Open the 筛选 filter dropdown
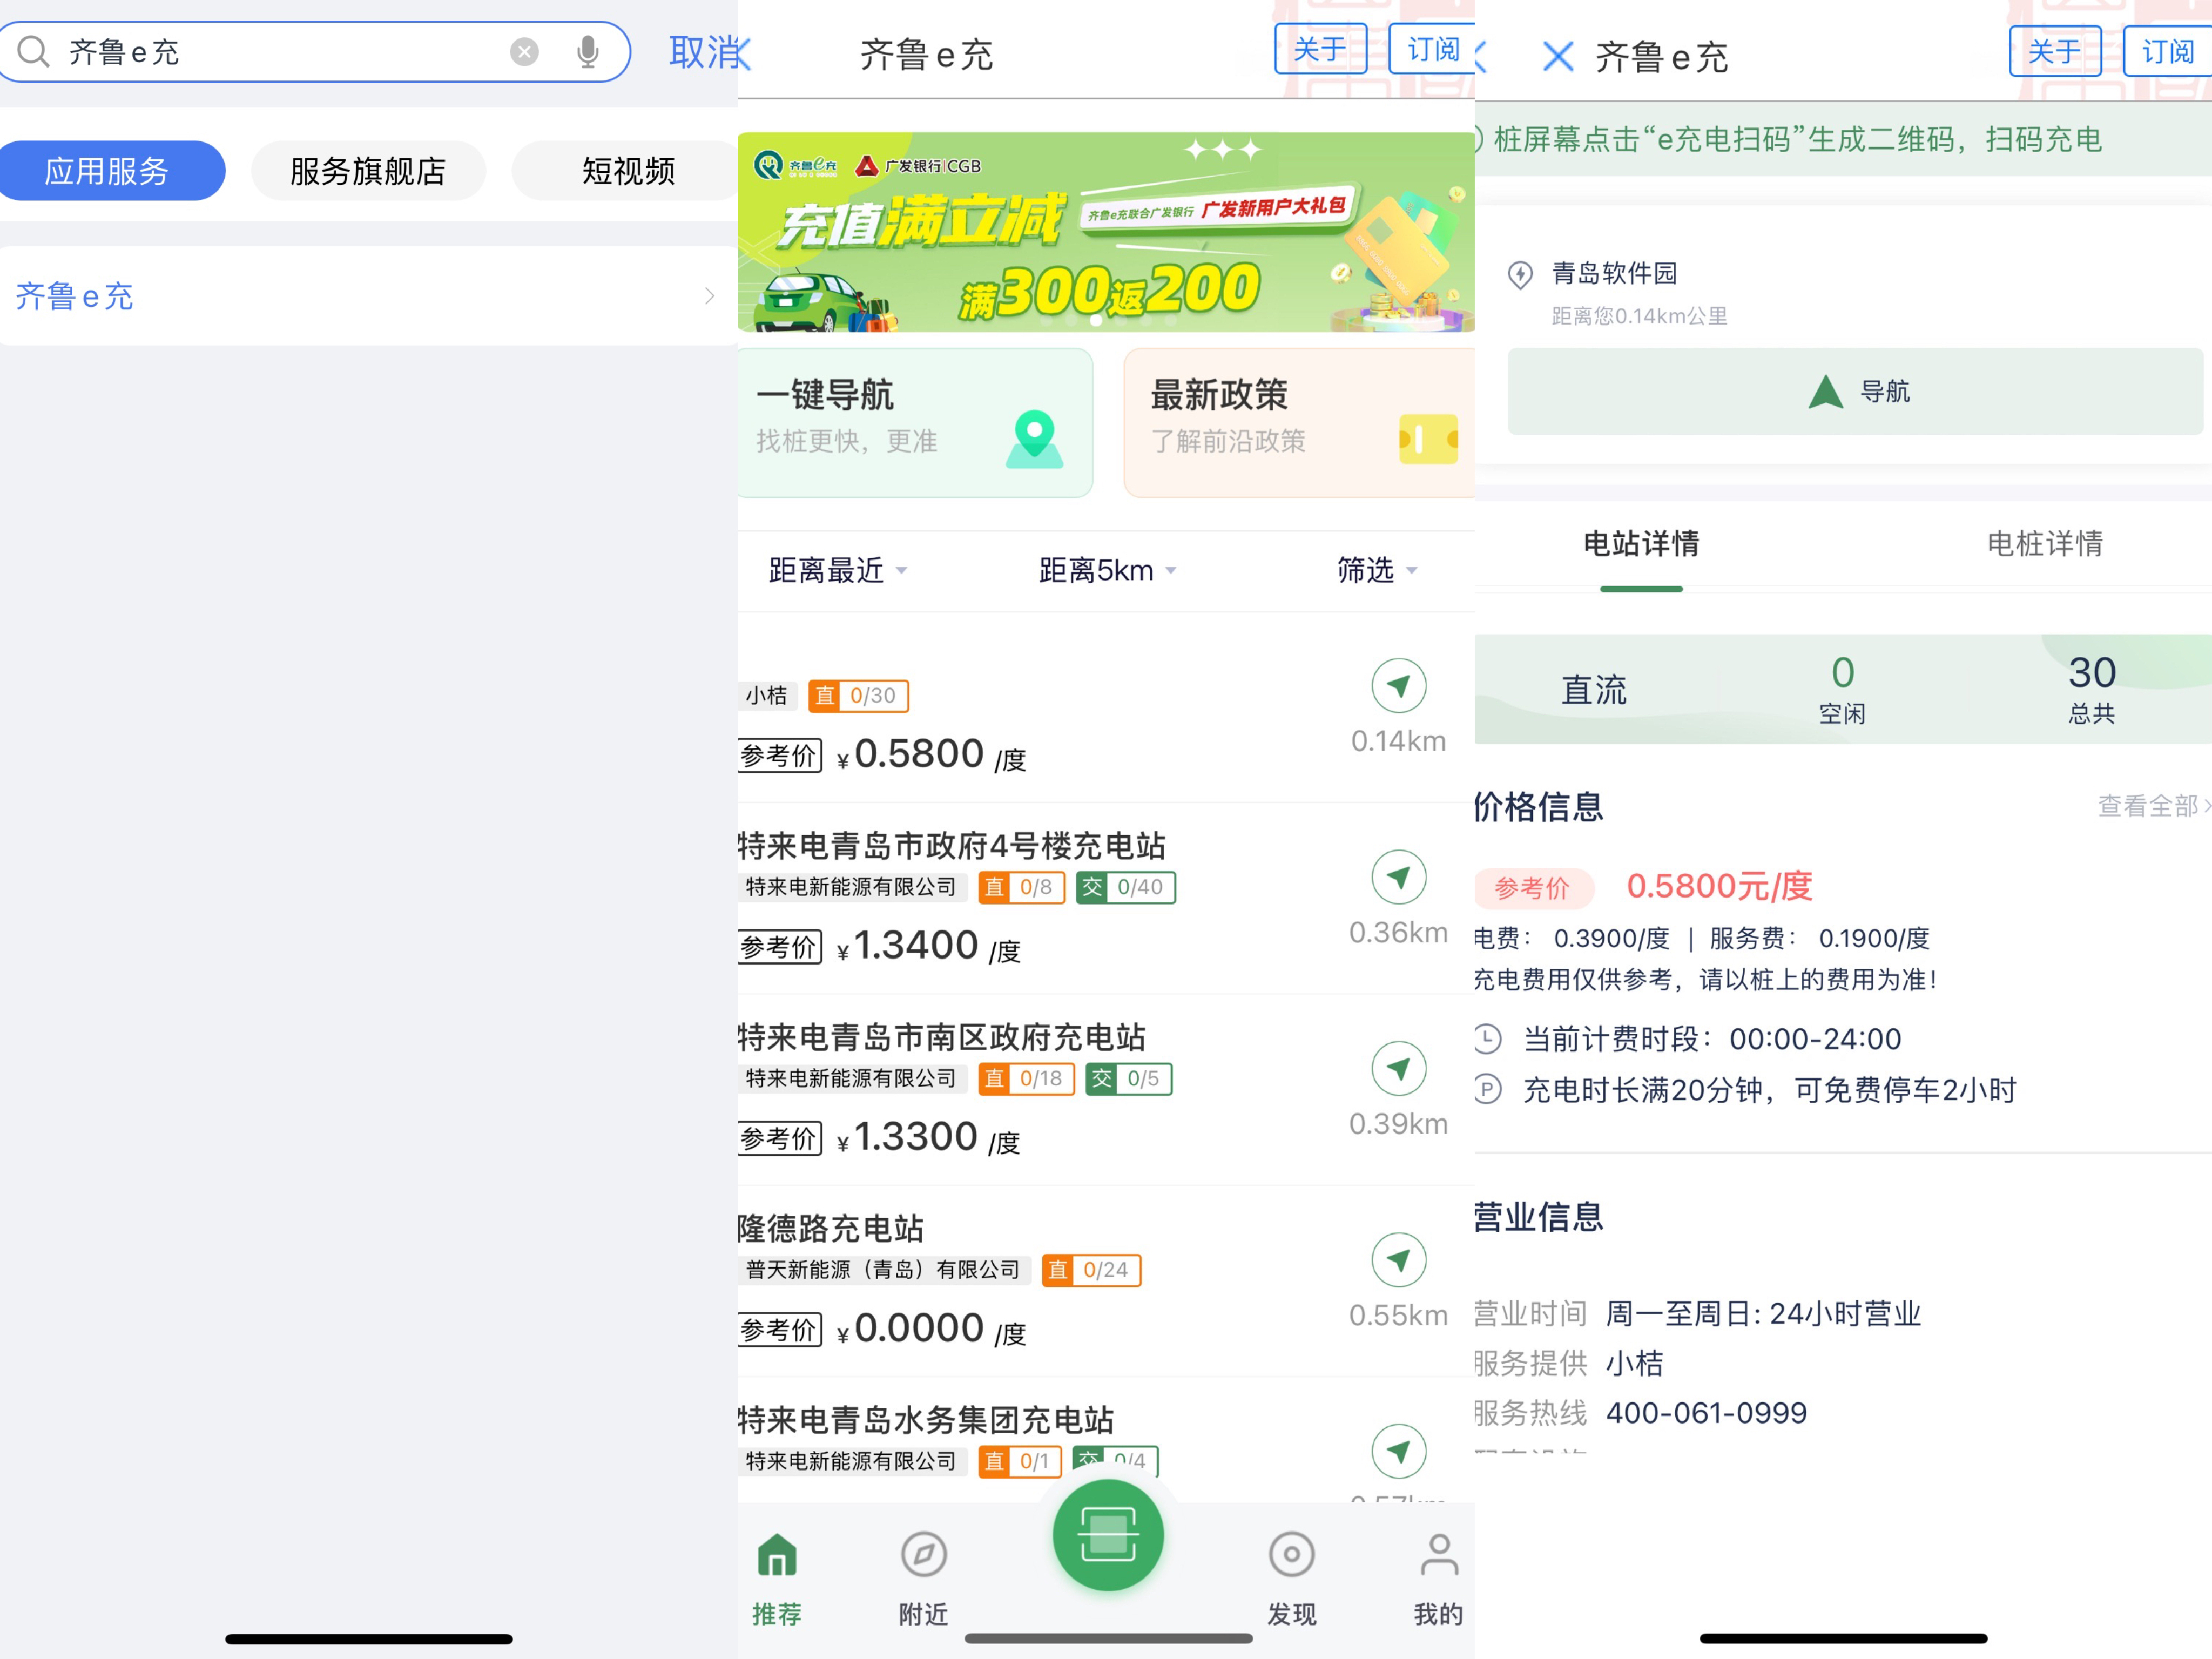2212x1659 pixels. coord(1377,570)
